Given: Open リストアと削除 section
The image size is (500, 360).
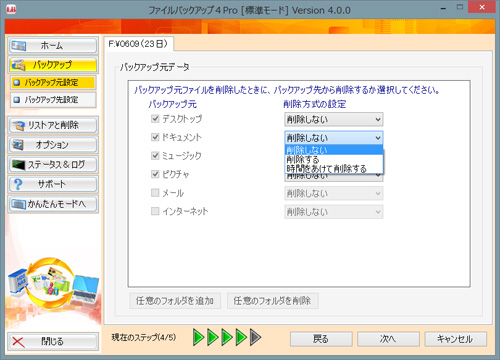Looking at the screenshot, I should click(x=53, y=125).
